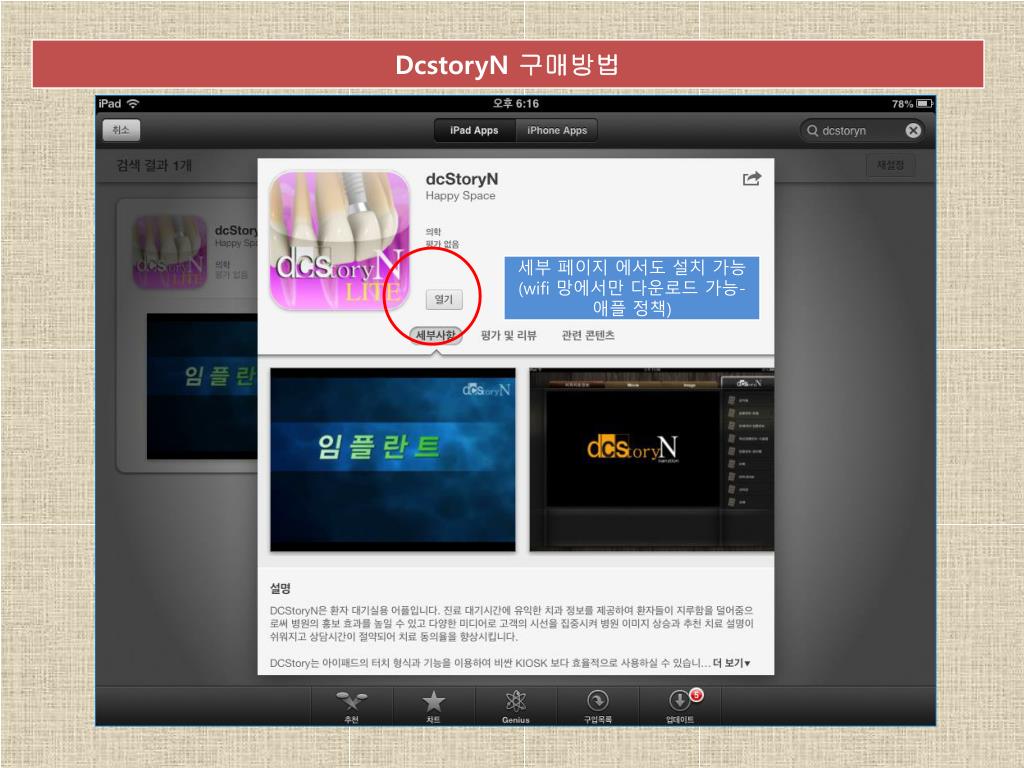Screen dimensions: 1024x768
Task: Switch to iPhone Apps segment
Action: point(557,131)
